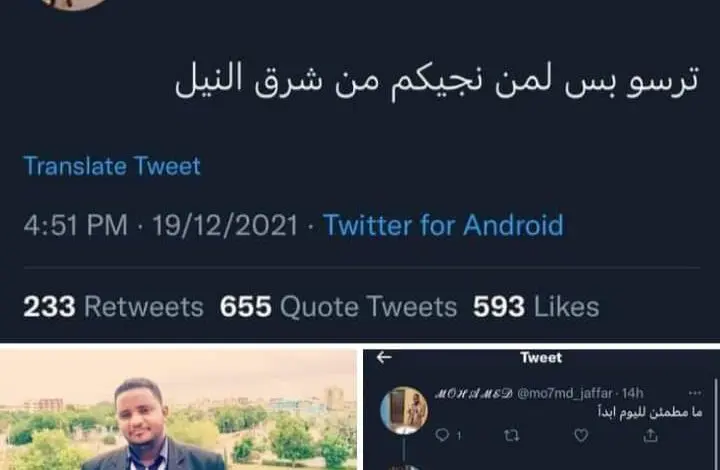Click the 4:51 PM 19/12/2021 timestamp

tap(161, 225)
